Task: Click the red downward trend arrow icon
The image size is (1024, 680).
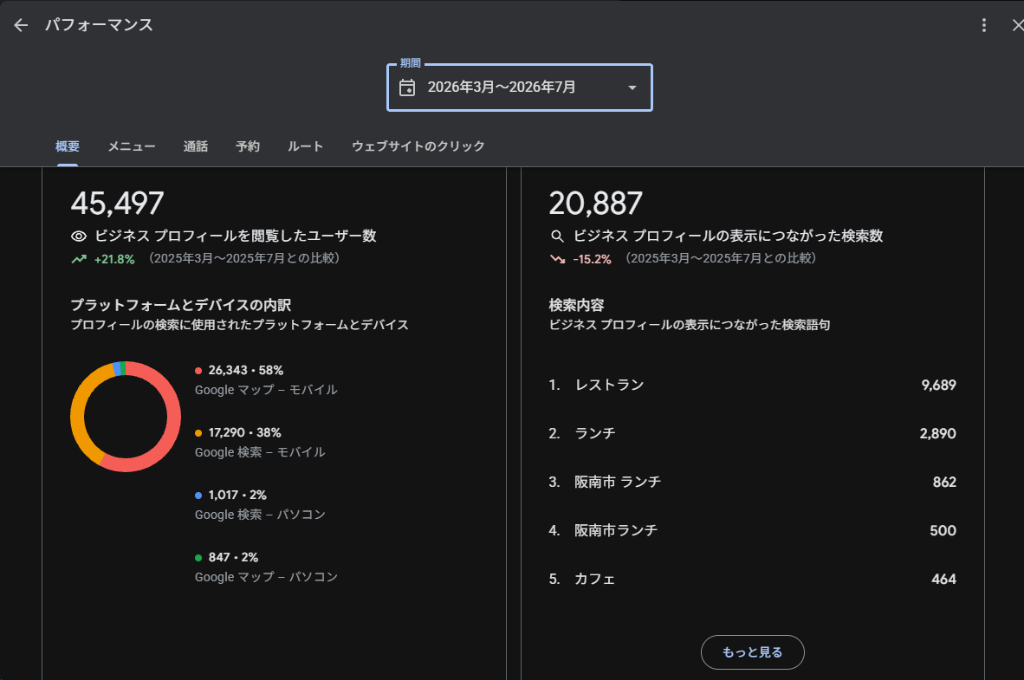Action: click(557, 259)
